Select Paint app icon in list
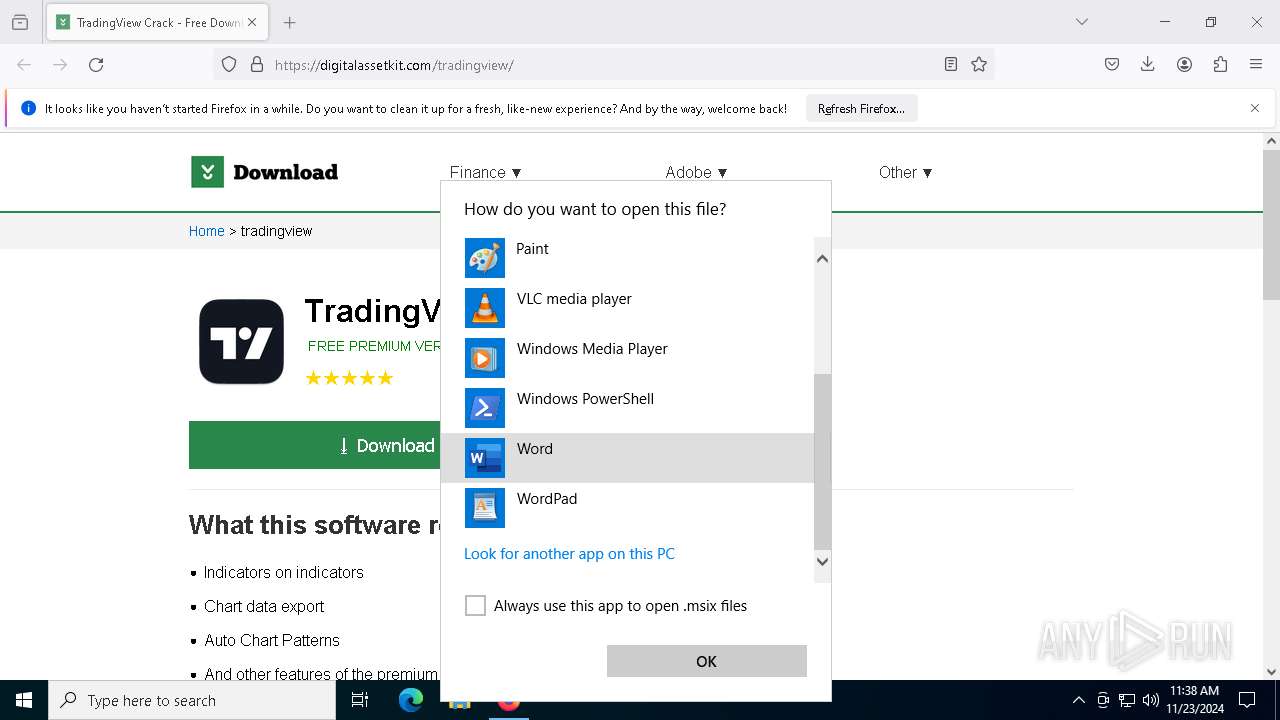 coord(485,258)
